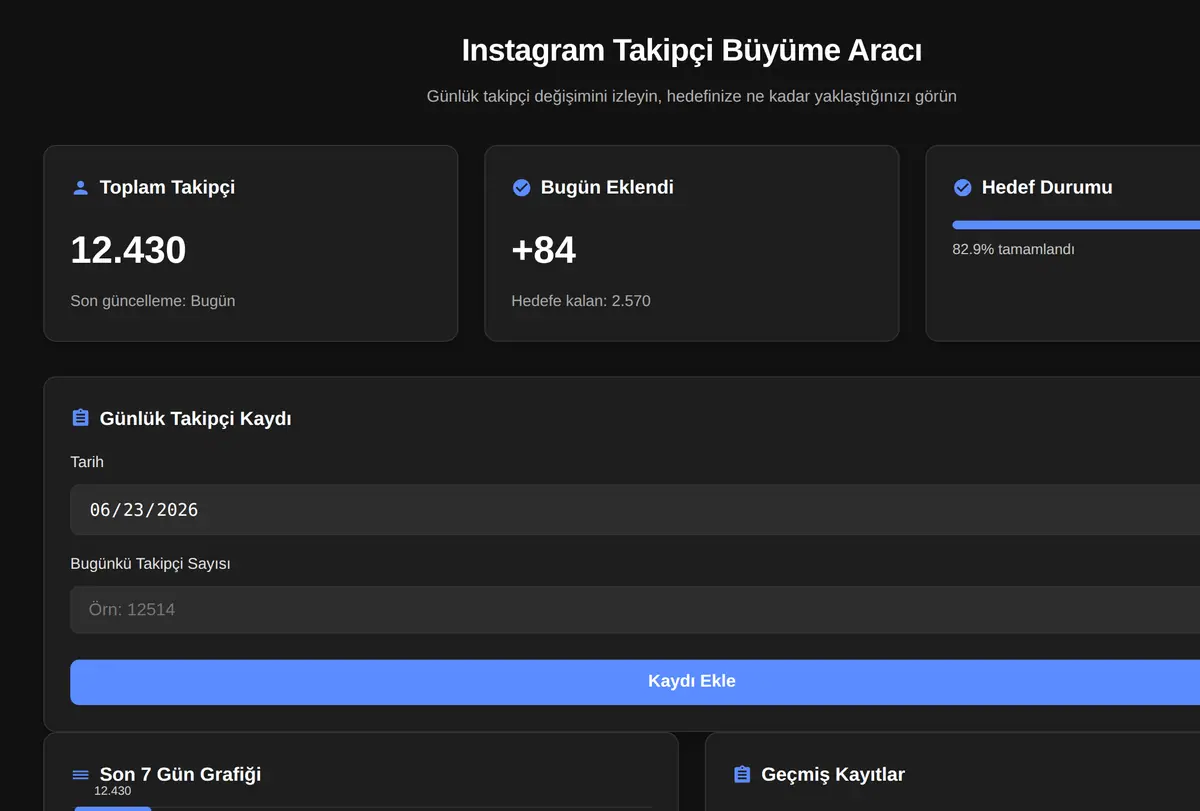Click the clipboard icon beside Günlük Takipçi Kaydı
Viewport: 1200px width, 811px height.
point(81,418)
